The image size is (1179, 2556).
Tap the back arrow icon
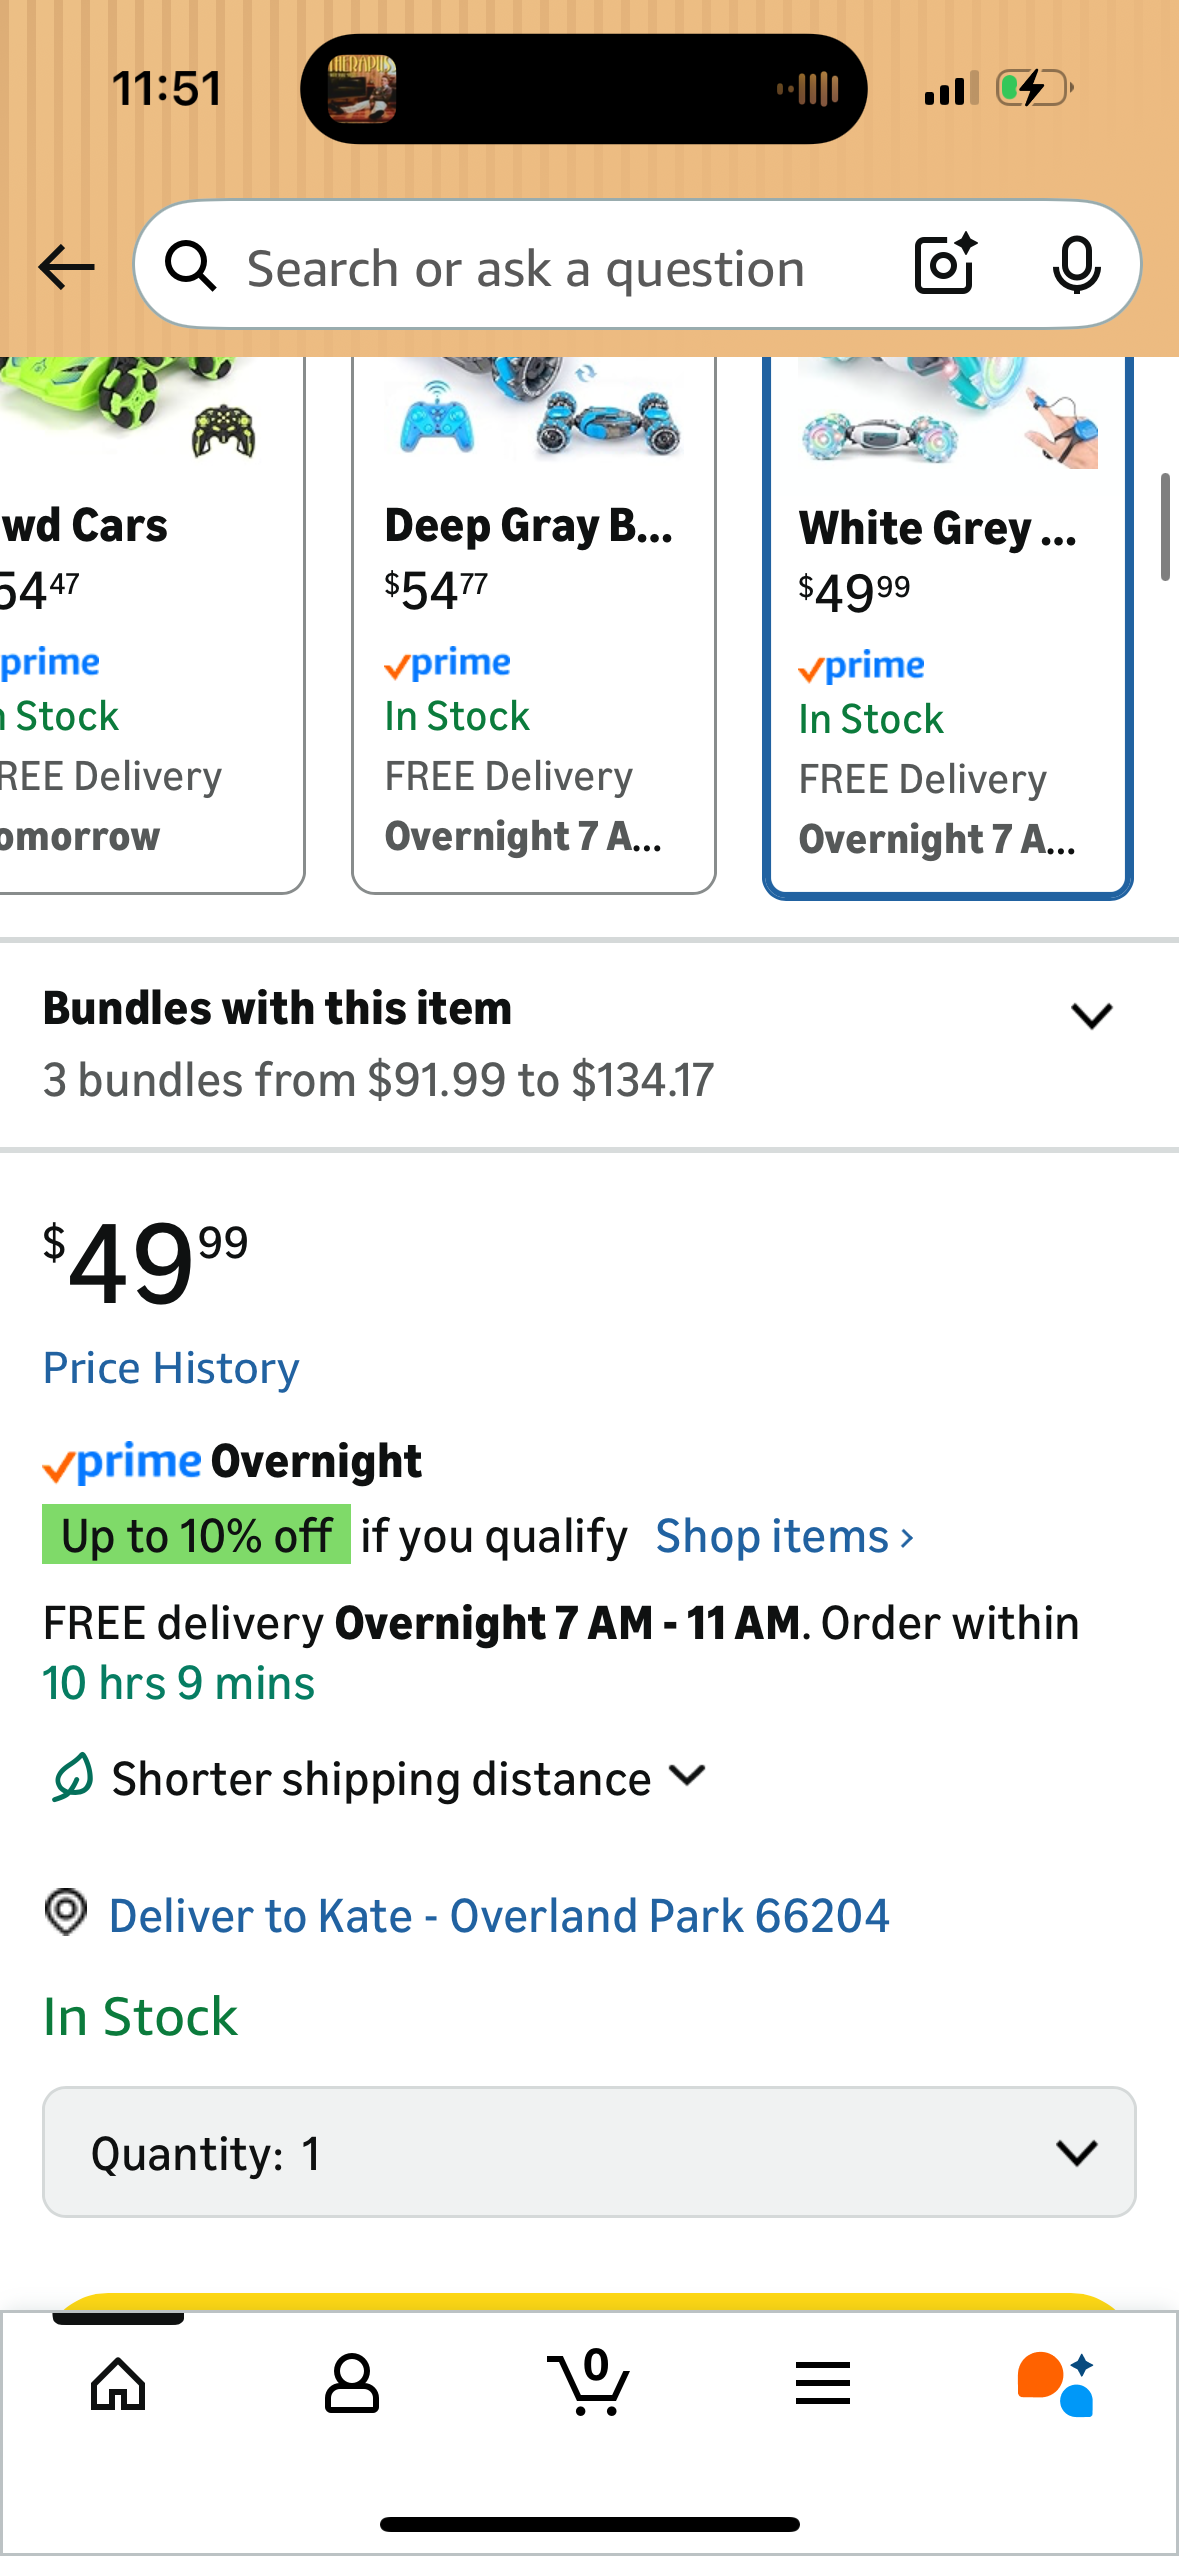pos(66,267)
